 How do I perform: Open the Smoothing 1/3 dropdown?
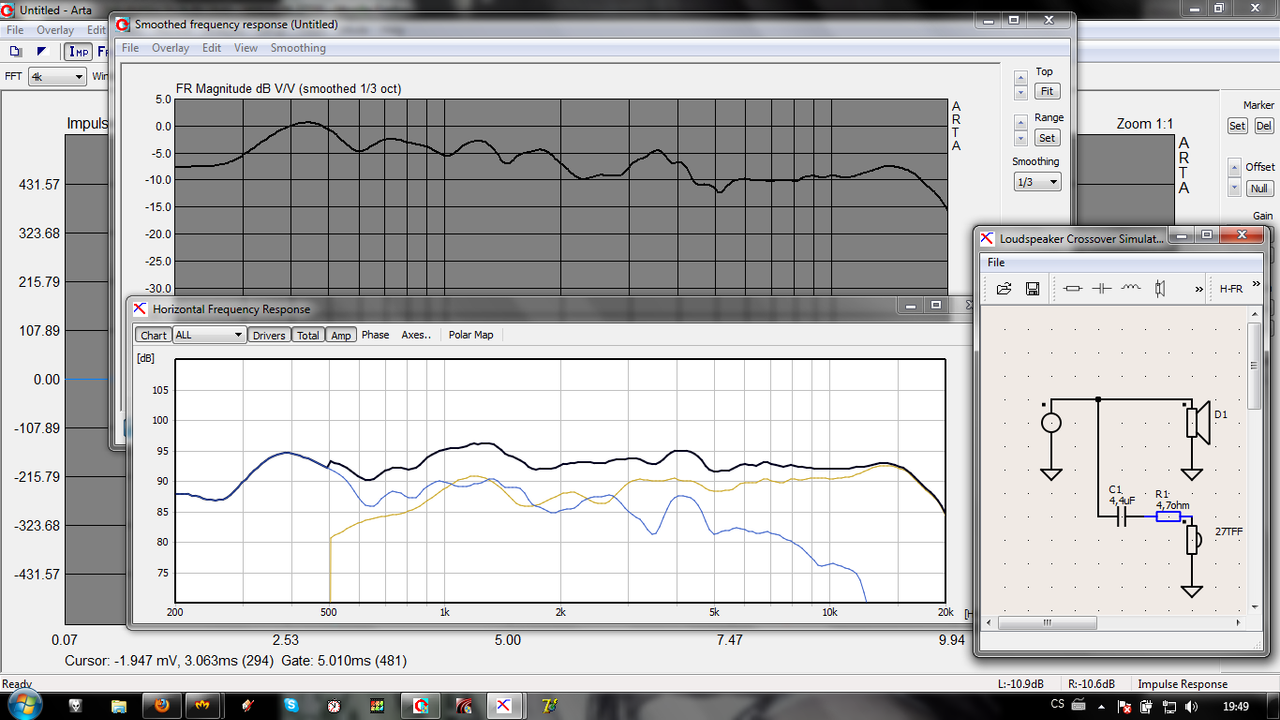pyautogui.click(x=1037, y=182)
